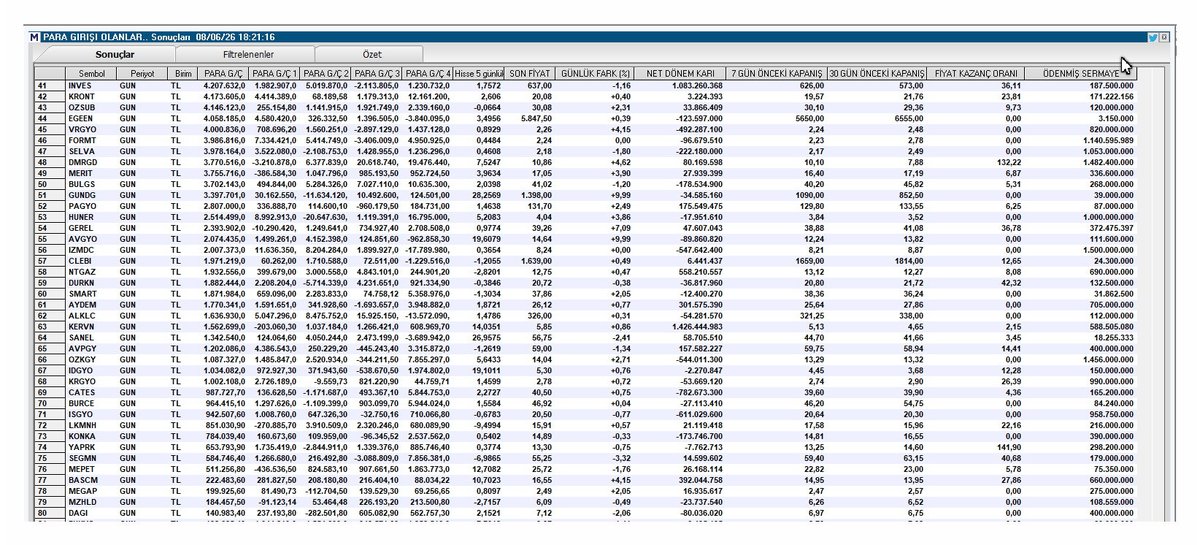
Task: Select the INVES symbol cell
Action: click(x=91, y=86)
